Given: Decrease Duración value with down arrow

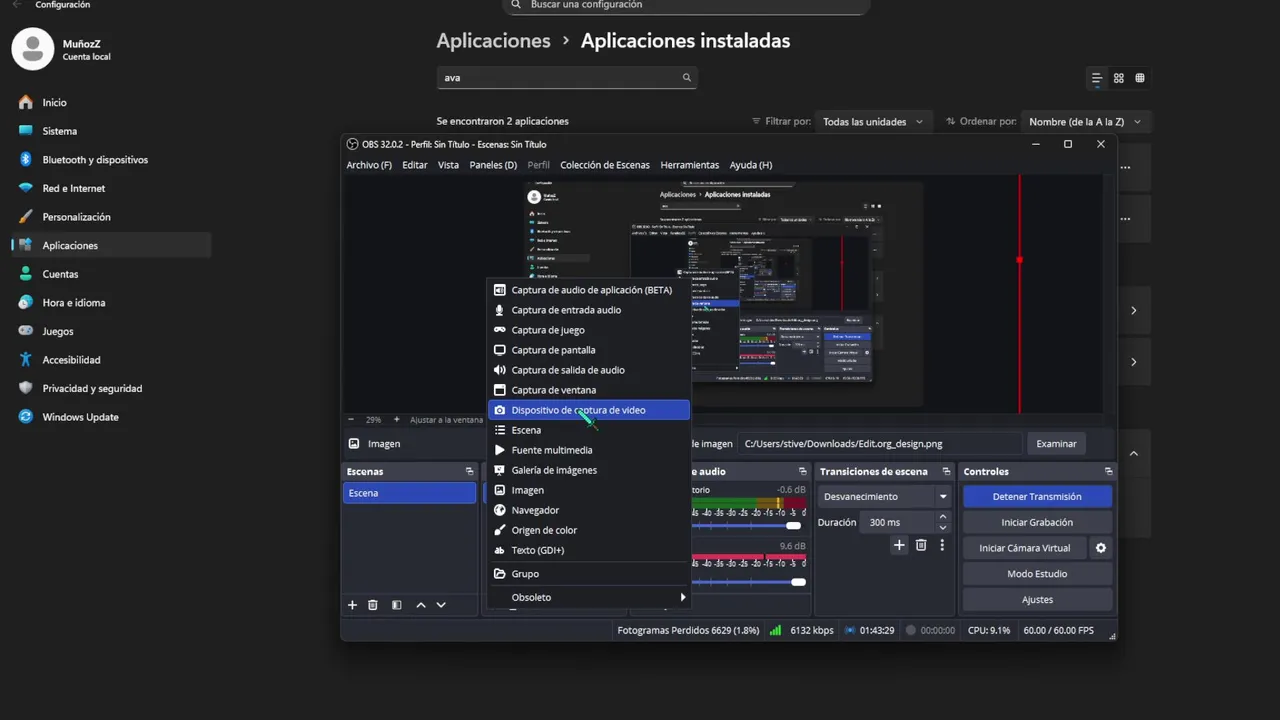Looking at the screenshot, I should click(943, 527).
